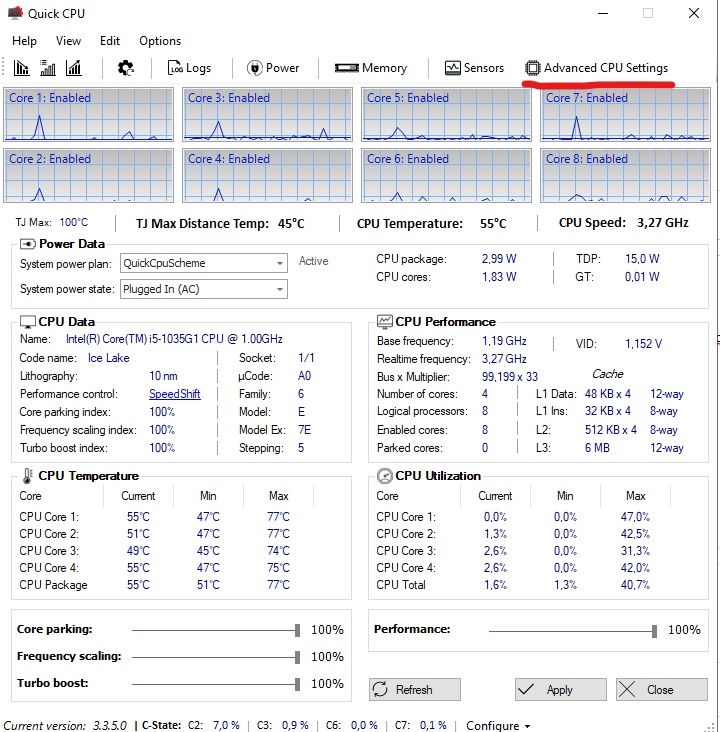
Task: Click the L3 cache 6 MB value
Action: 597,448
